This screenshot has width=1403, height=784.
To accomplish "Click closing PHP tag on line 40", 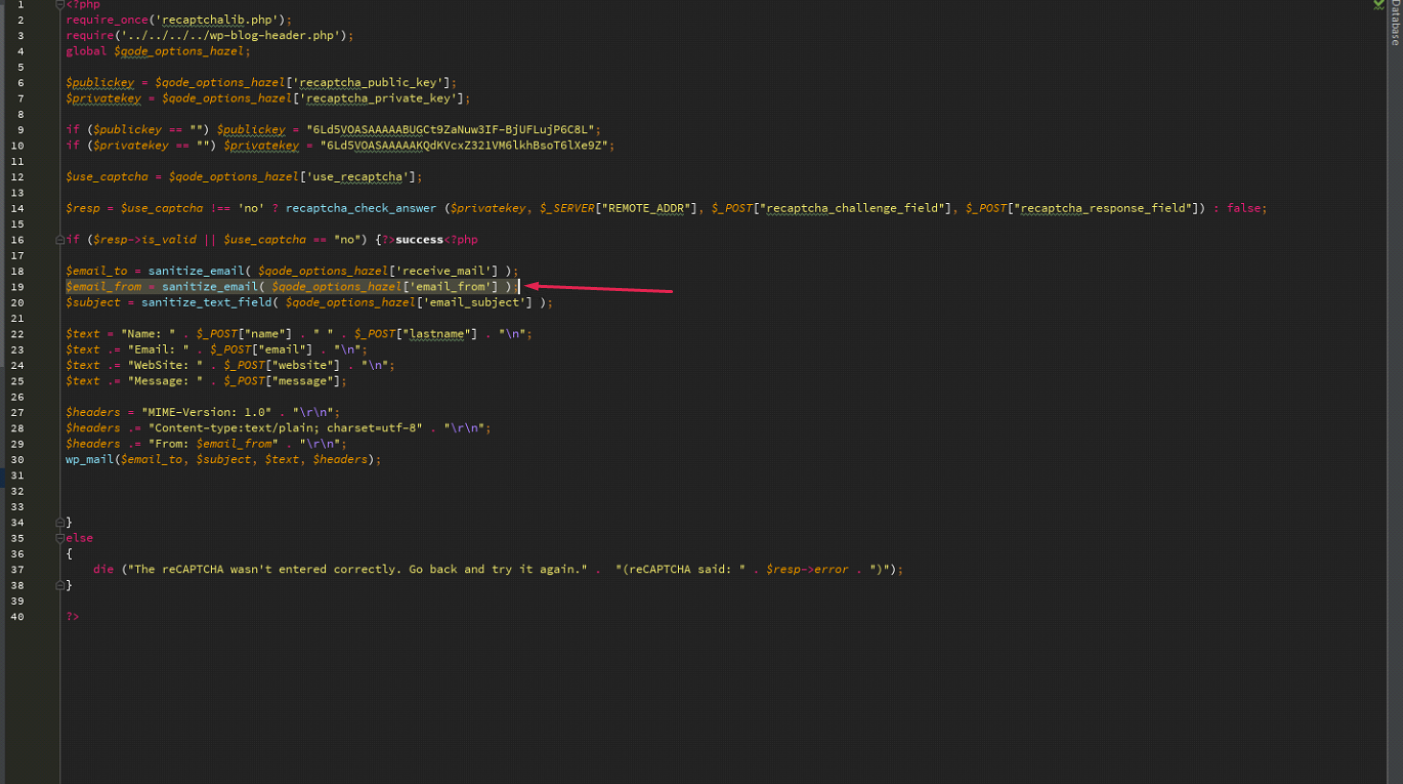I will pos(72,616).
